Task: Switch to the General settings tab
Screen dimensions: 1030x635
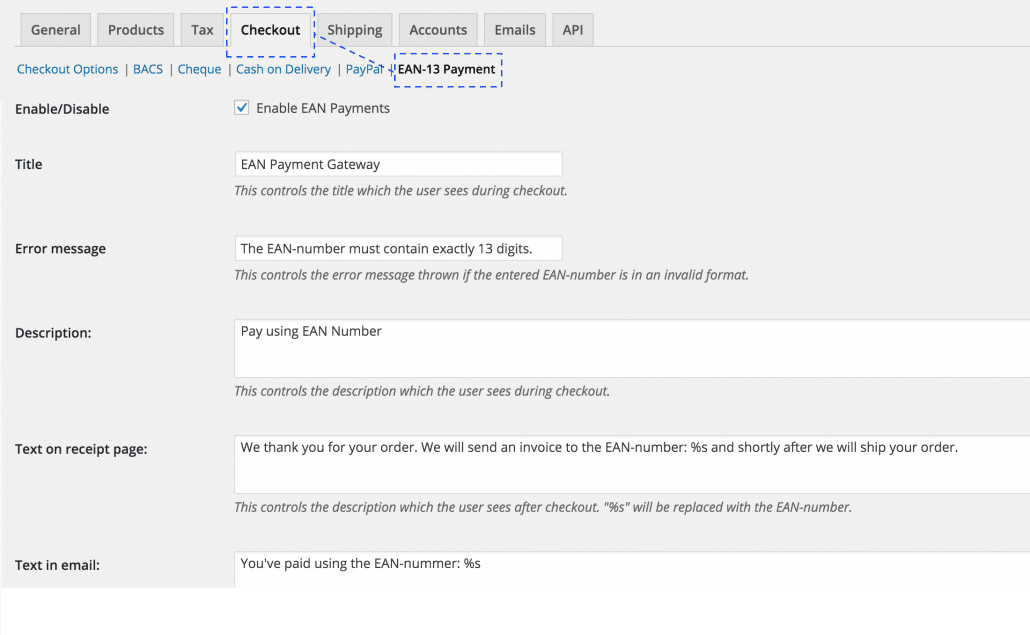Action: pos(55,30)
